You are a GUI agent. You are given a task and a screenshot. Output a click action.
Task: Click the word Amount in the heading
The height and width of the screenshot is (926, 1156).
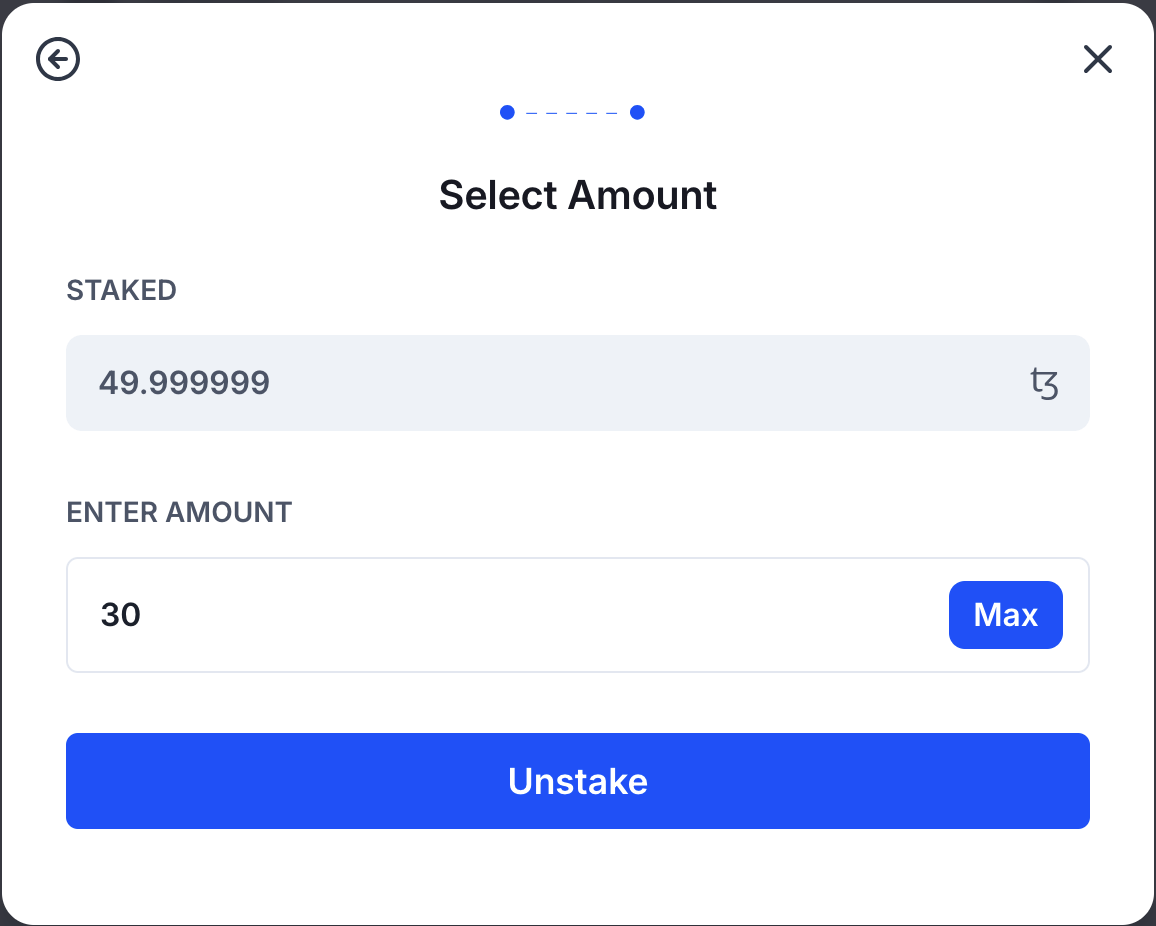click(x=643, y=195)
